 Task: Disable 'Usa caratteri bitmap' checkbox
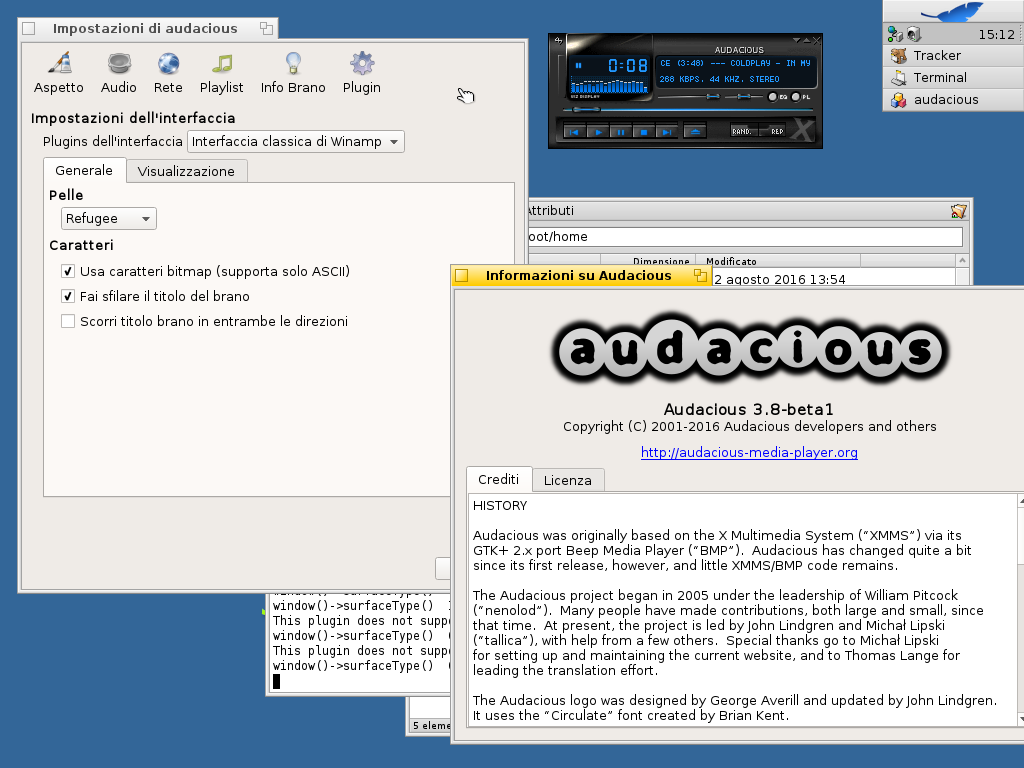(x=68, y=271)
